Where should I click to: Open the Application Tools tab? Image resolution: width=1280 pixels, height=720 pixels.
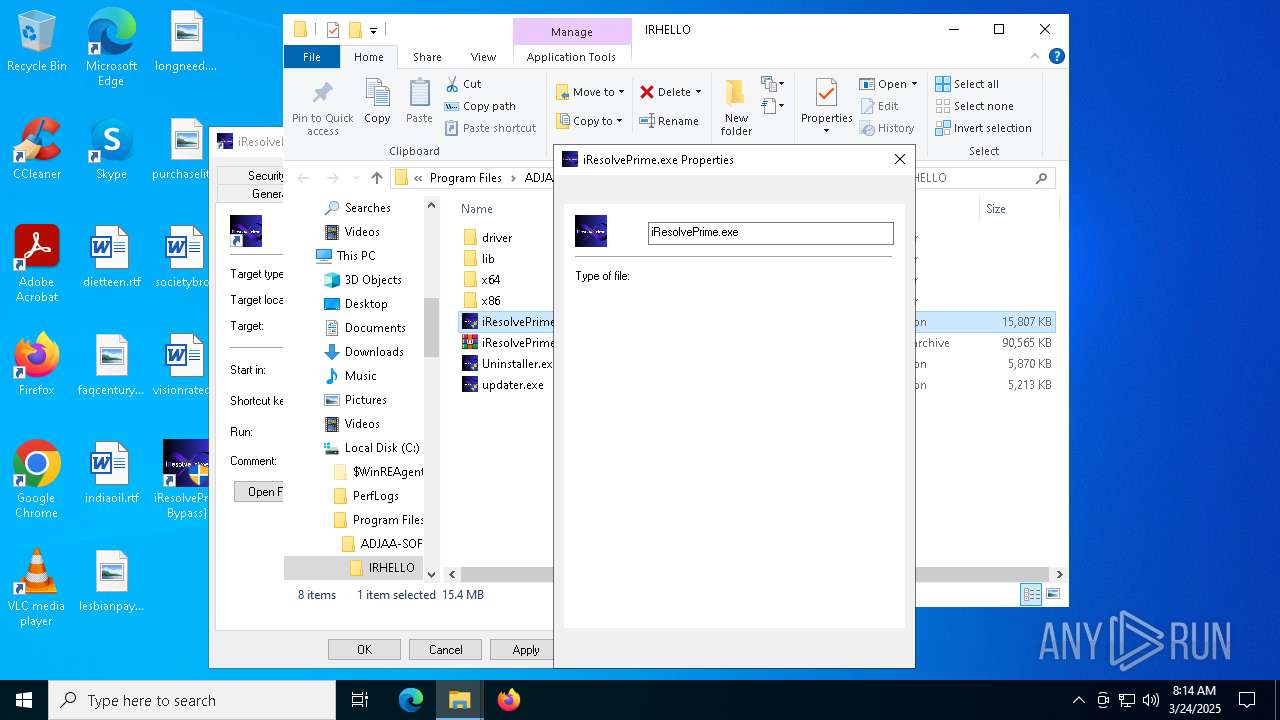click(571, 57)
